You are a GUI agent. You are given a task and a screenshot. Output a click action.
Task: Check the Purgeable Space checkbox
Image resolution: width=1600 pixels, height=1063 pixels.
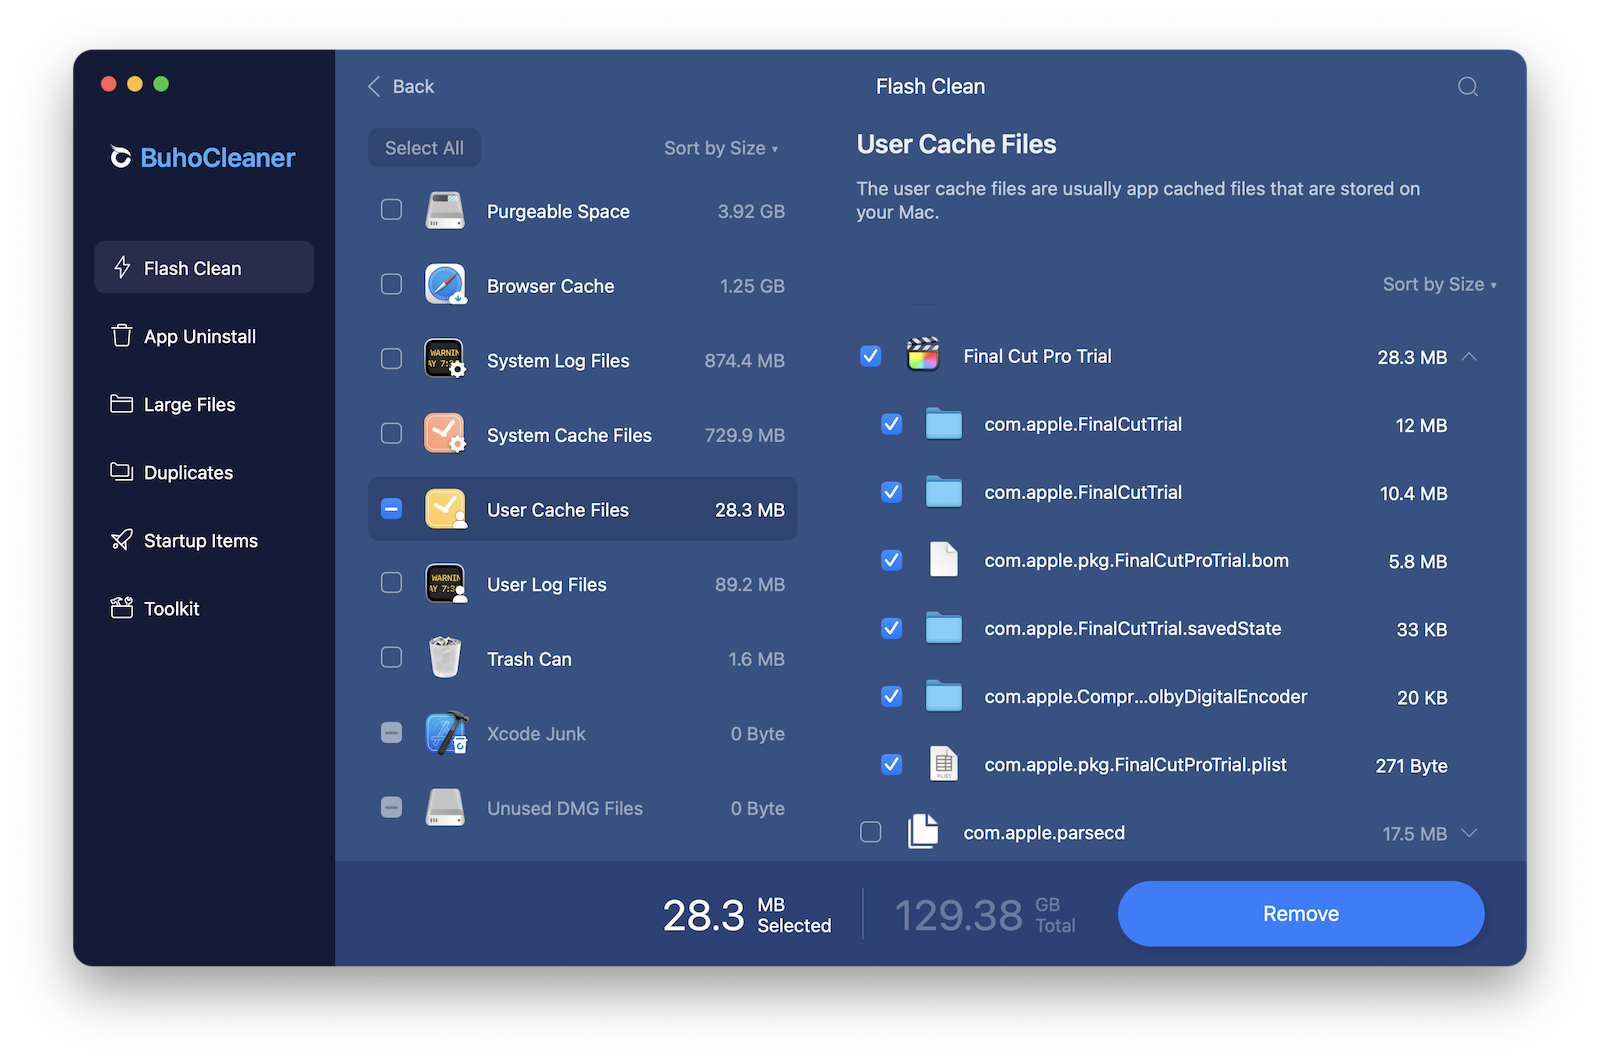point(391,210)
